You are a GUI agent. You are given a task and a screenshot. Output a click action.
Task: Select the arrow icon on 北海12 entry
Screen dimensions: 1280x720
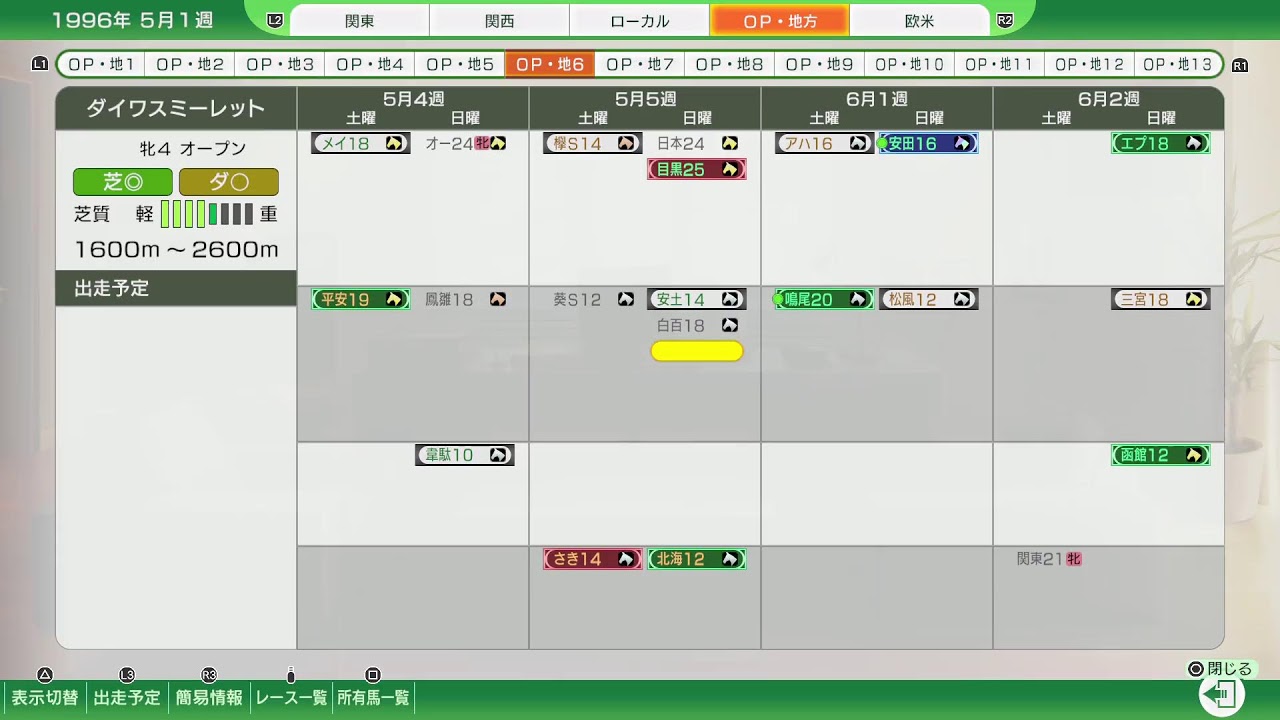[730, 559]
